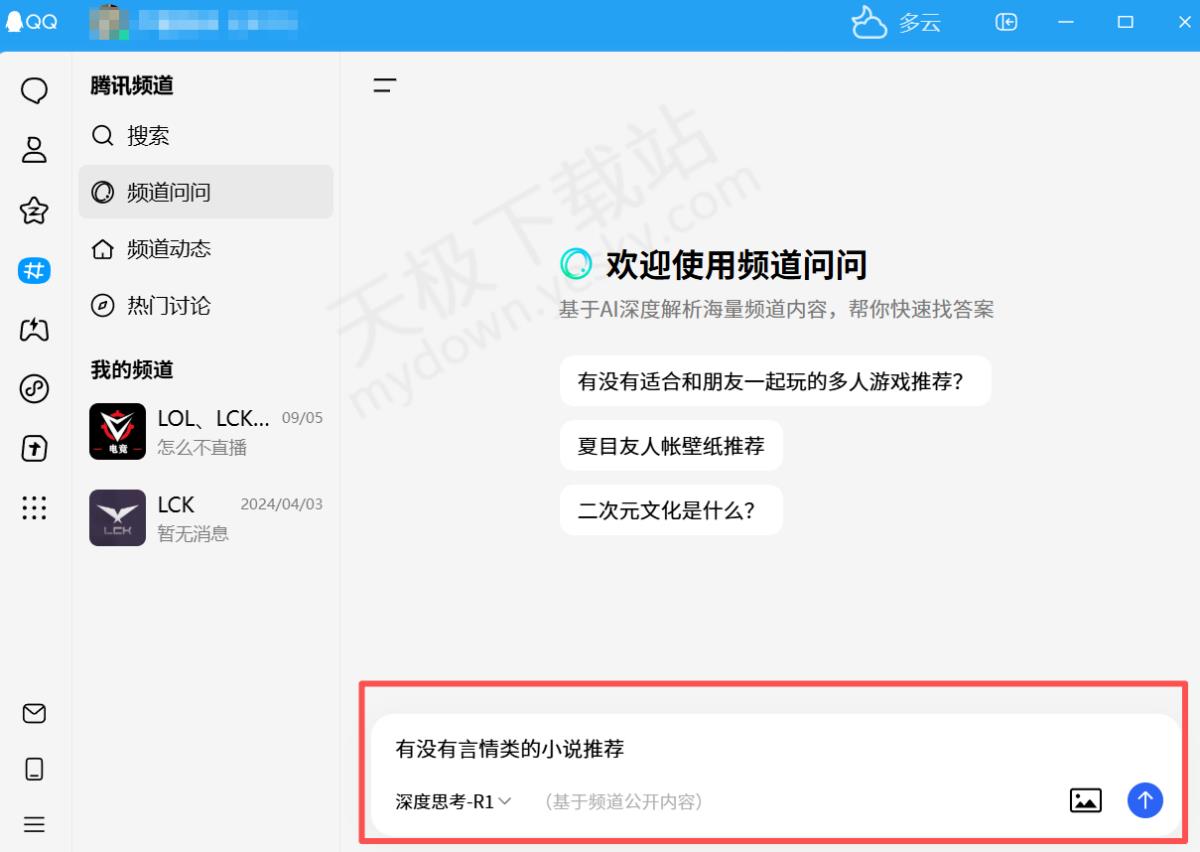Click the mail envelope icon in sidebar

tap(34, 713)
